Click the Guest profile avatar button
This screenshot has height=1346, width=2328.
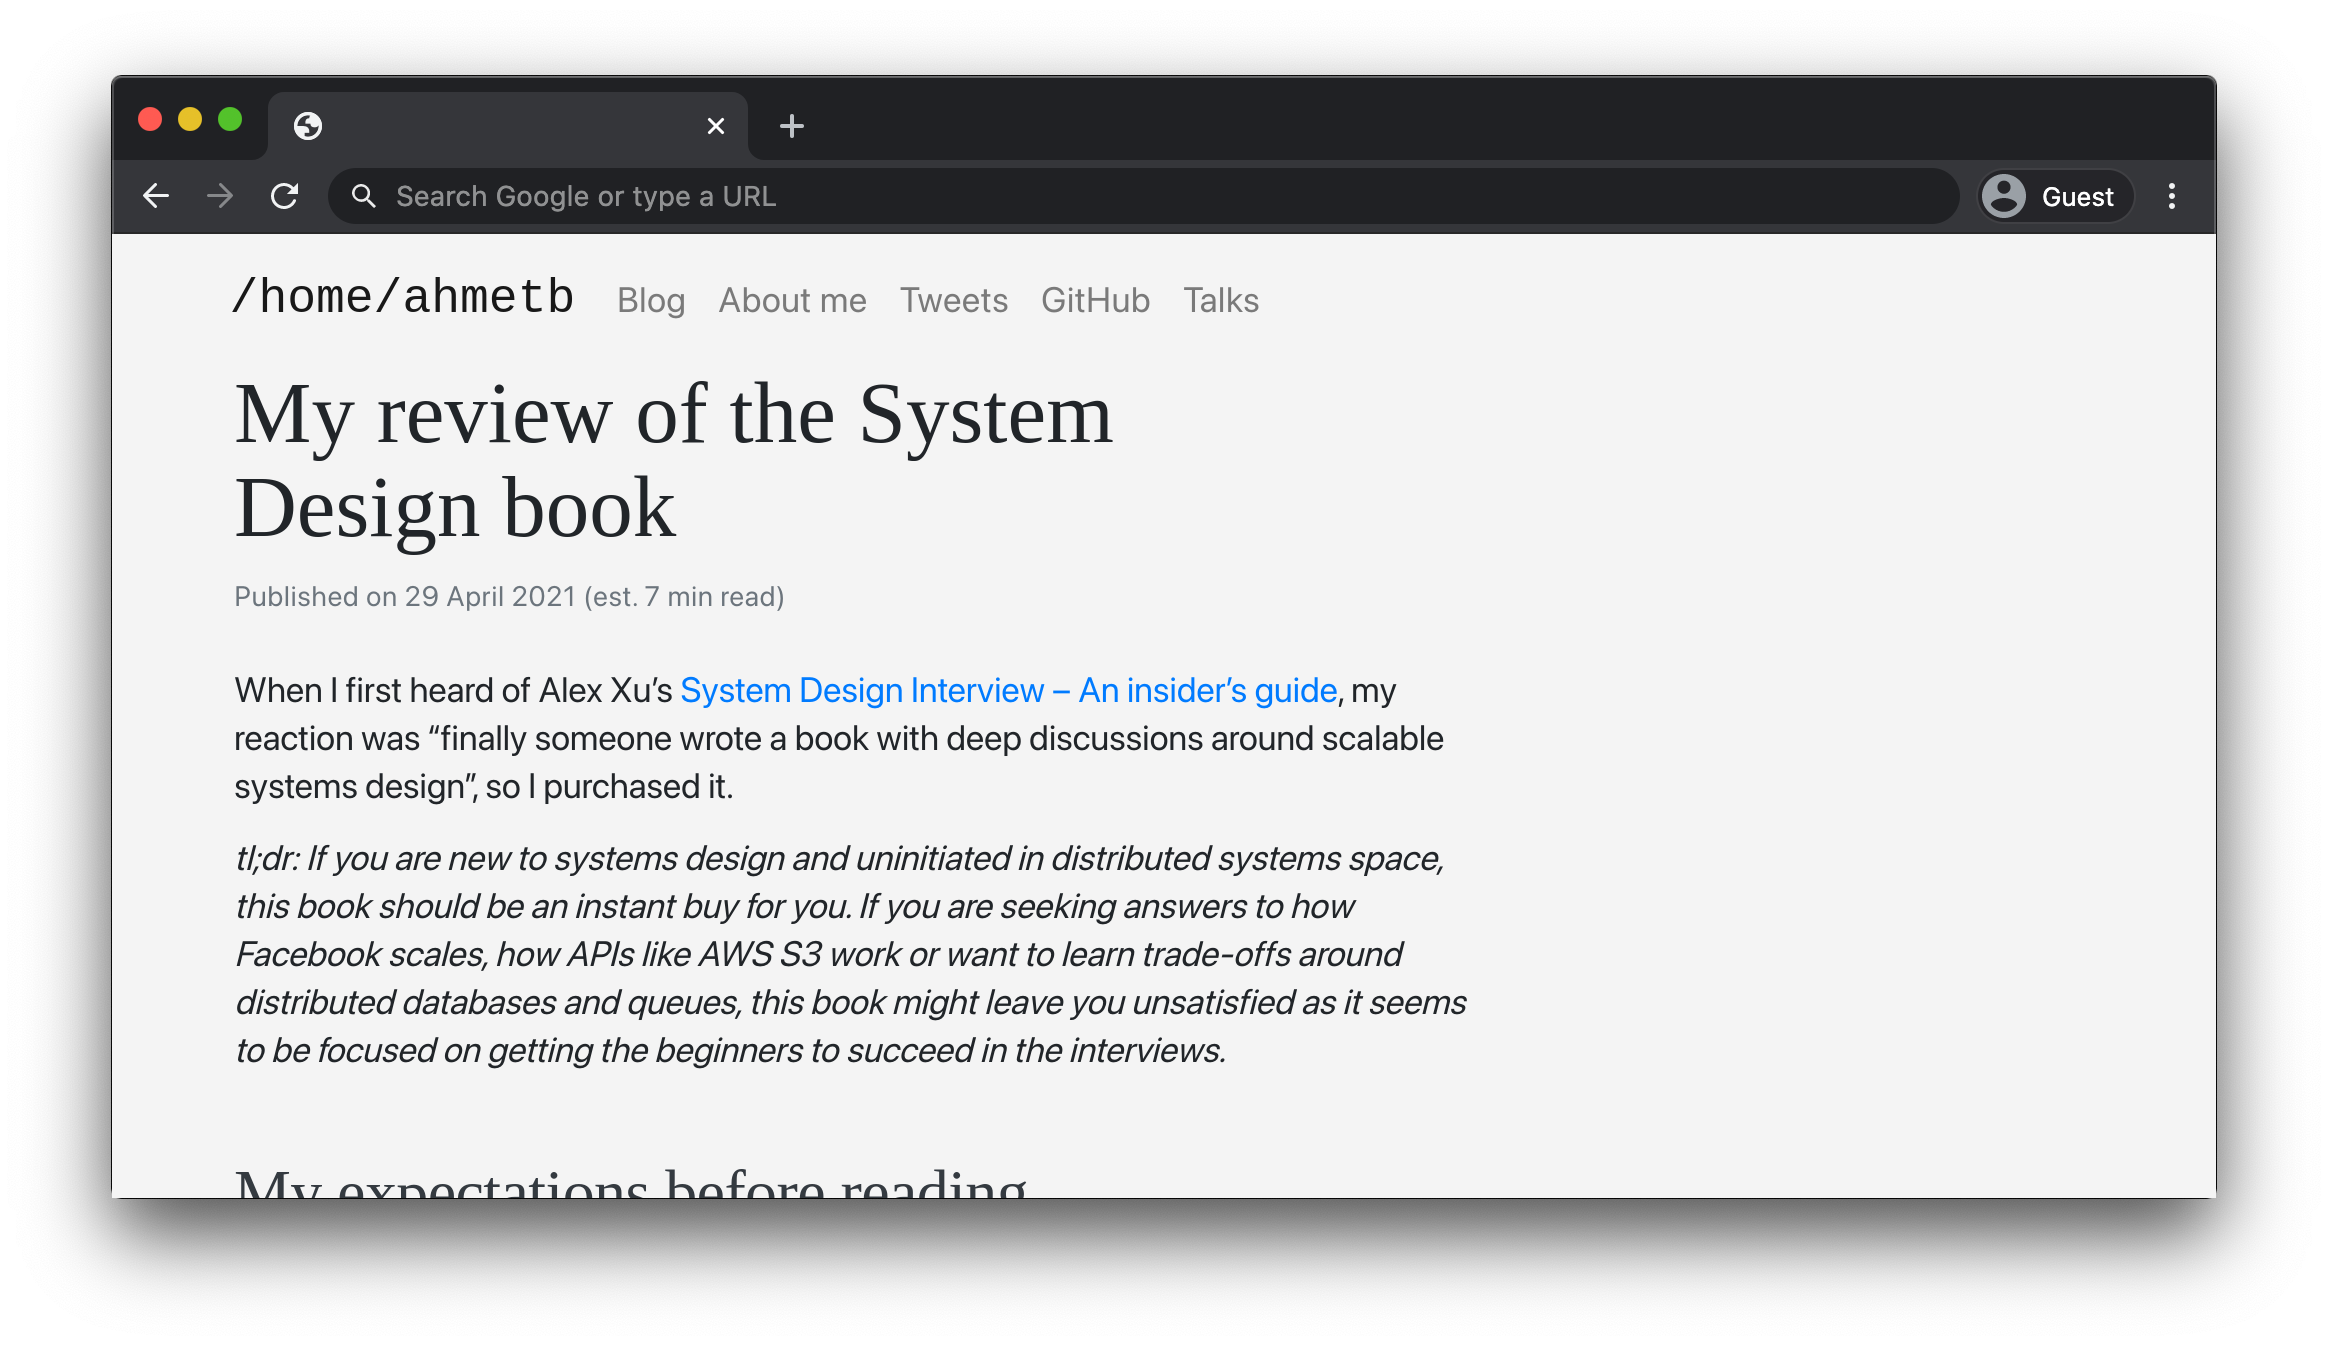(2056, 196)
